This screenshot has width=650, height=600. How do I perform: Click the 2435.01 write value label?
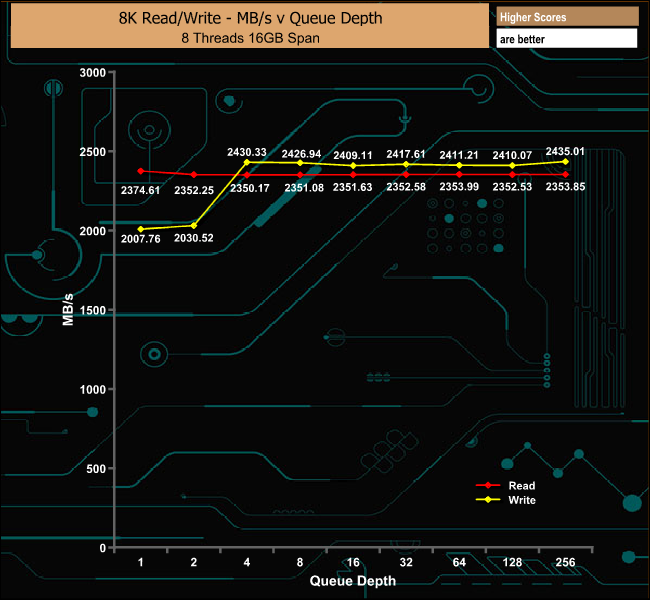point(565,152)
